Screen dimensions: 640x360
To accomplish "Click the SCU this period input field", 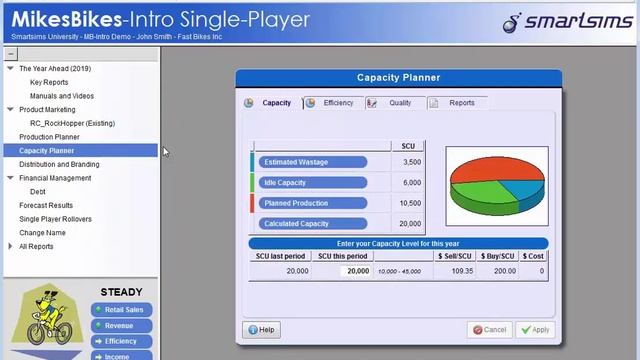I will 356,271.
